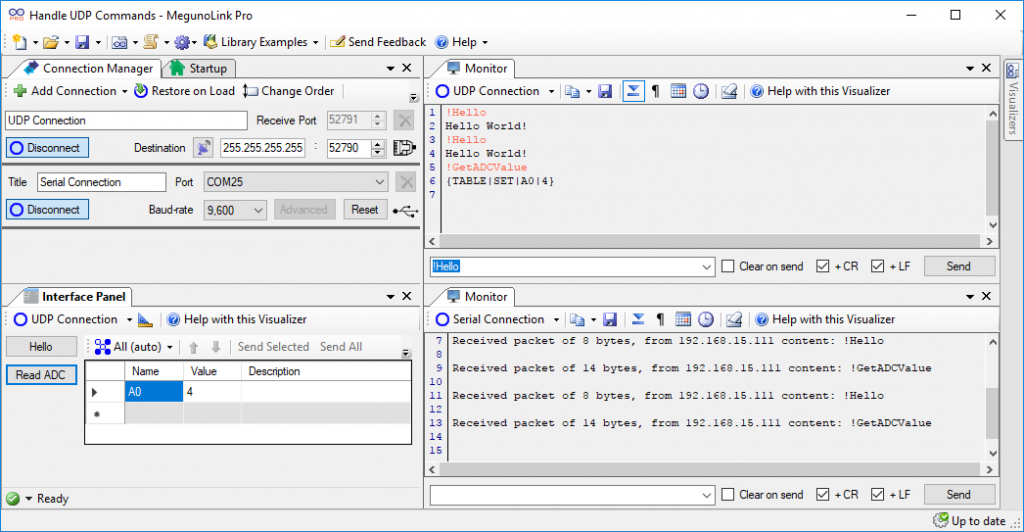
Task: Click the UDP network port icon beside 52790
Action: click(404, 148)
